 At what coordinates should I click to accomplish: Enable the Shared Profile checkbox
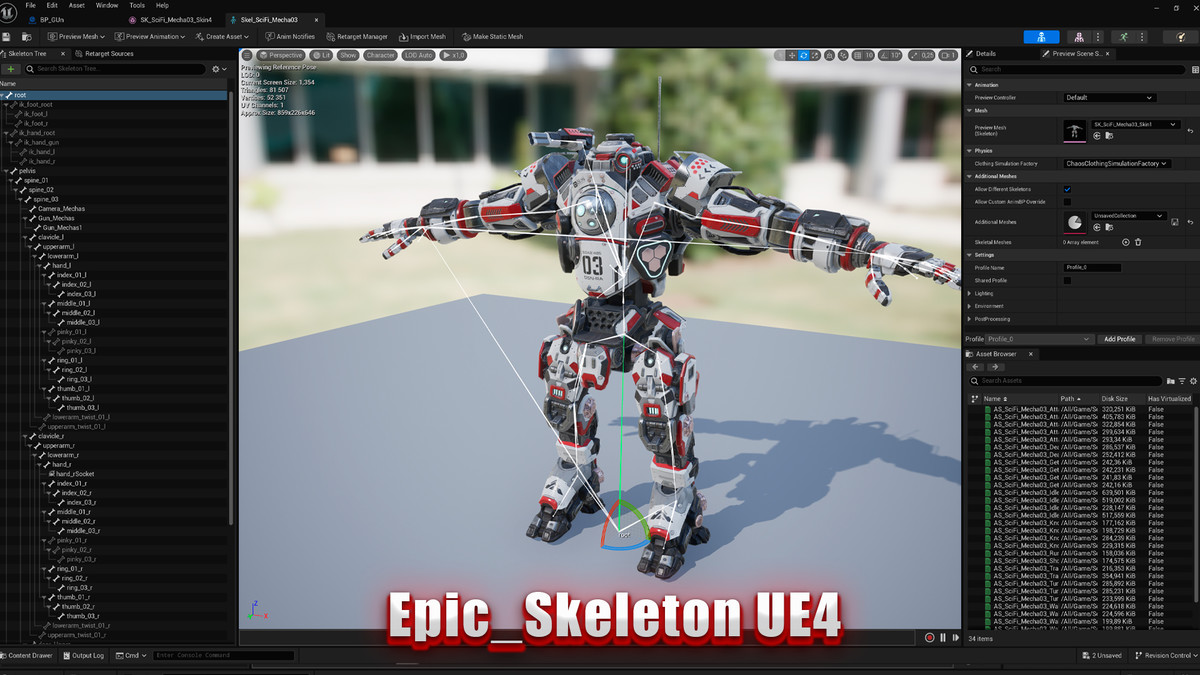point(1067,281)
